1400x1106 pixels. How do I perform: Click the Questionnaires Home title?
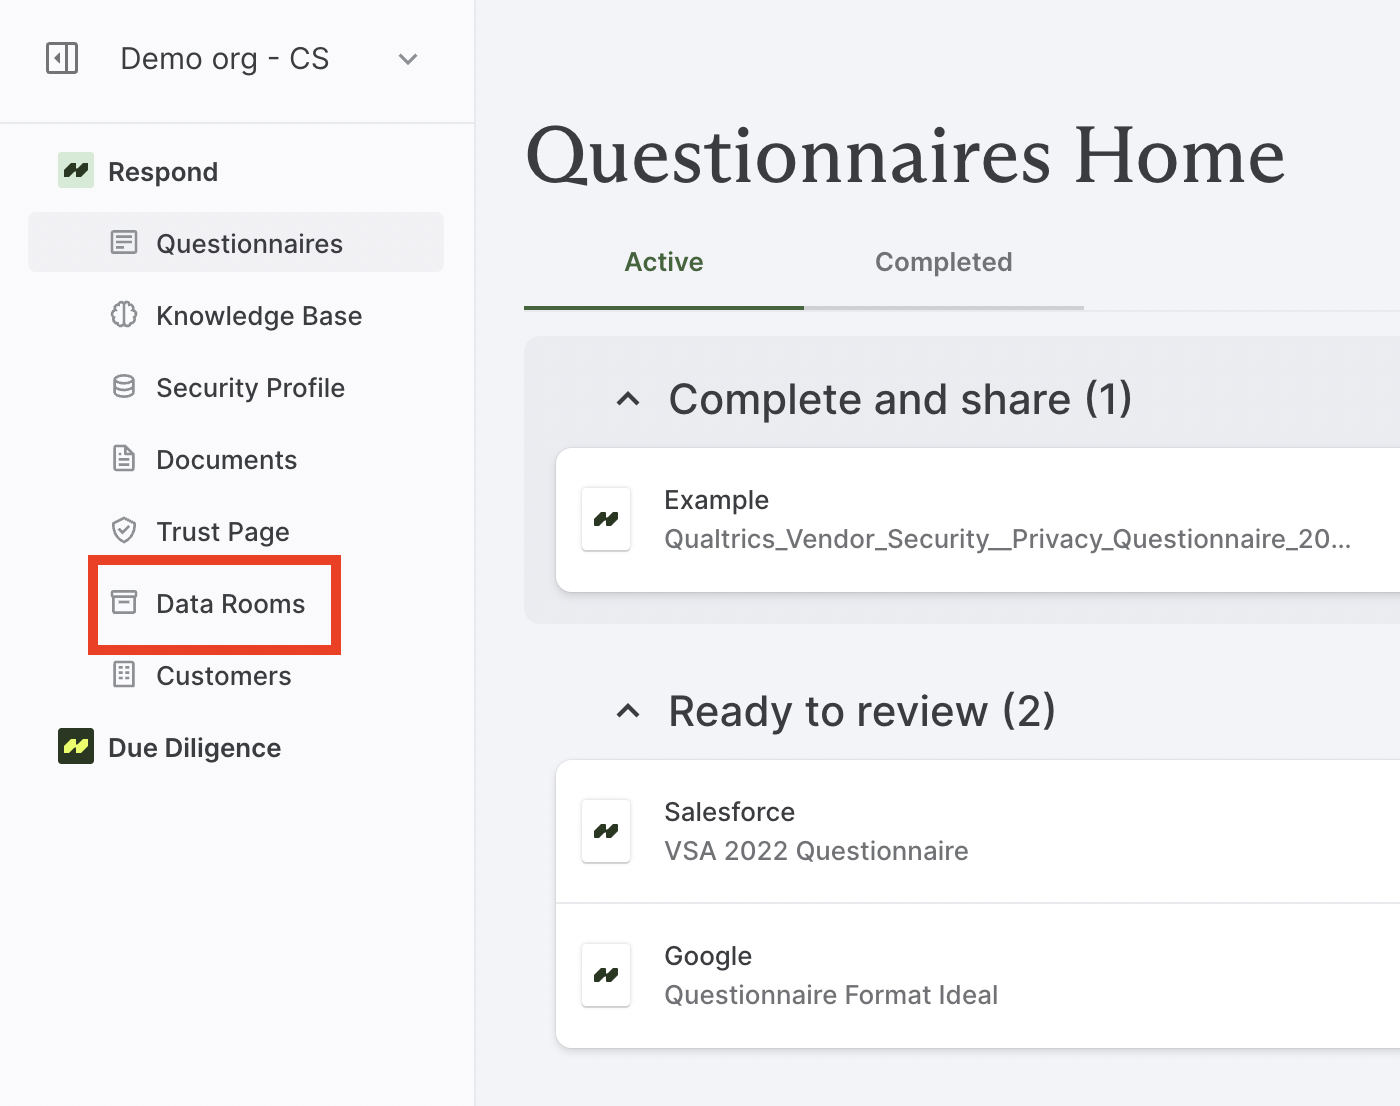pos(906,156)
